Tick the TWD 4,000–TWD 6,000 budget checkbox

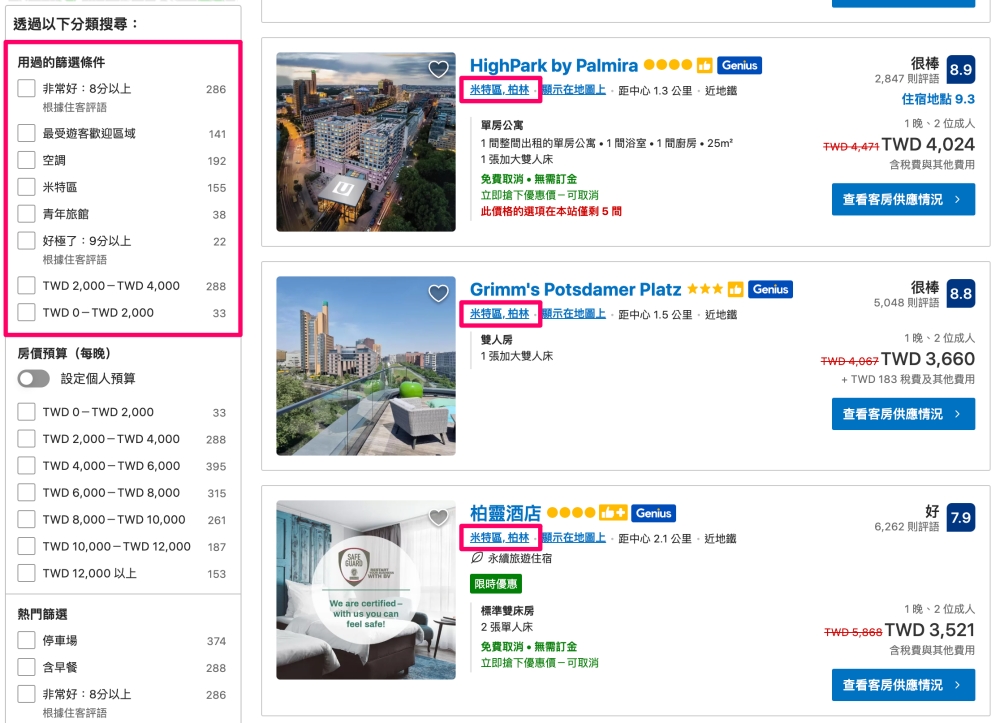coord(26,465)
